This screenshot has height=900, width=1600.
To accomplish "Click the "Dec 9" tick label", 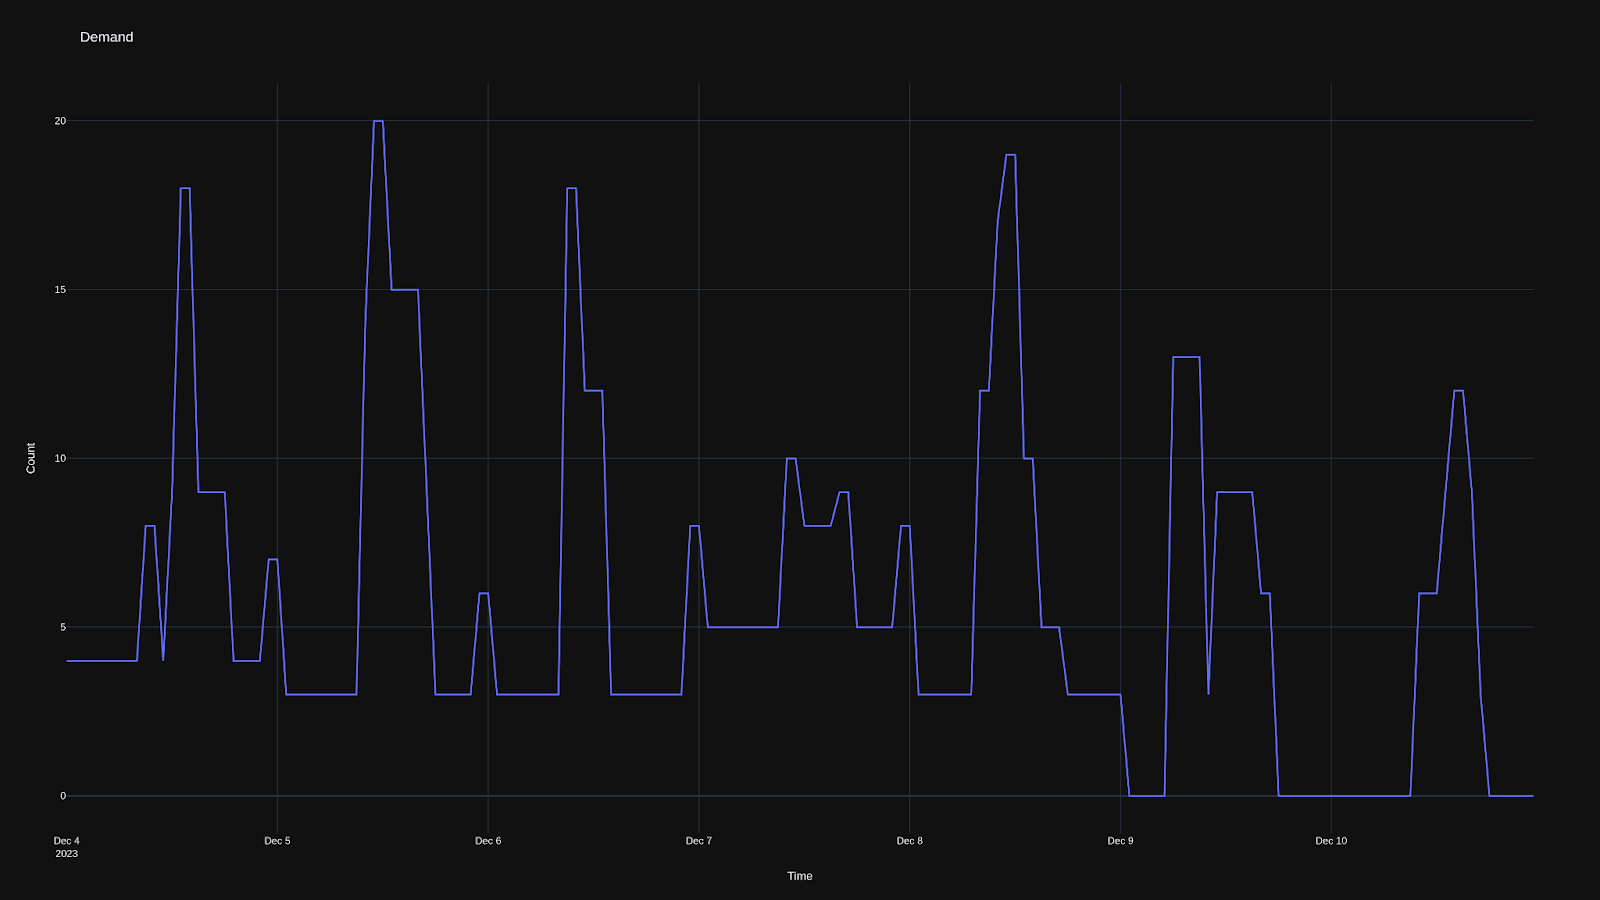I will click(x=1122, y=841).
